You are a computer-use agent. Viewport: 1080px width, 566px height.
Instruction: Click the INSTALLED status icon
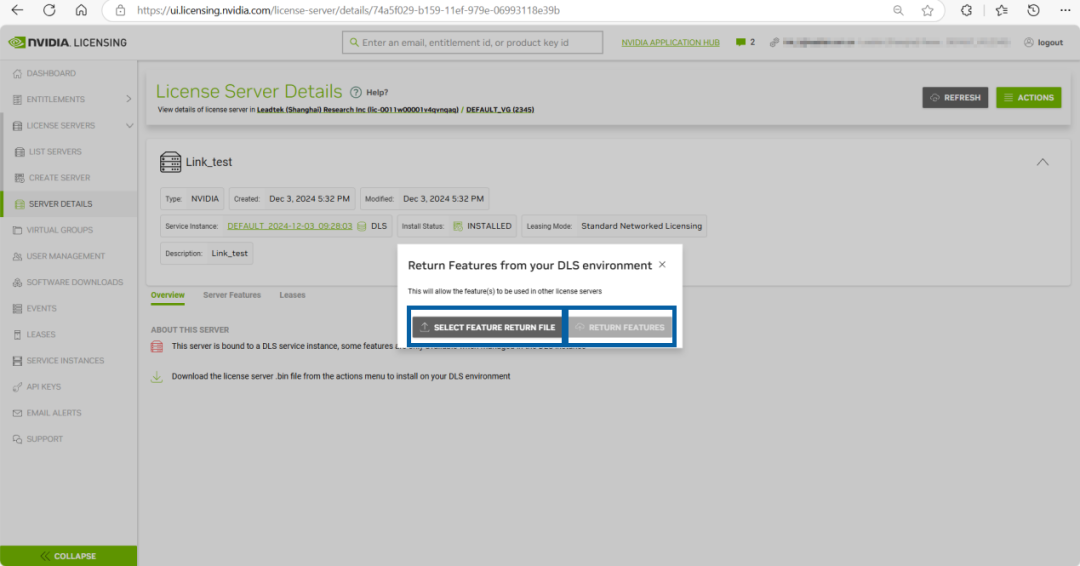click(458, 226)
